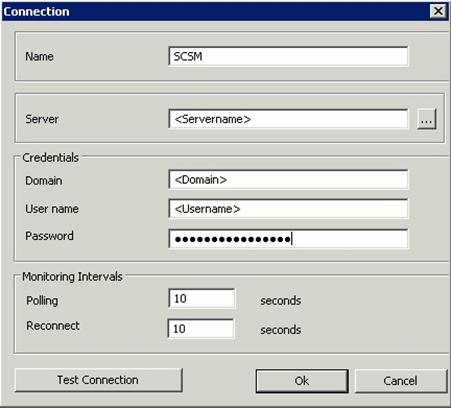Select the Domain text box
Viewport: 451px width, 408px height.
click(288, 180)
